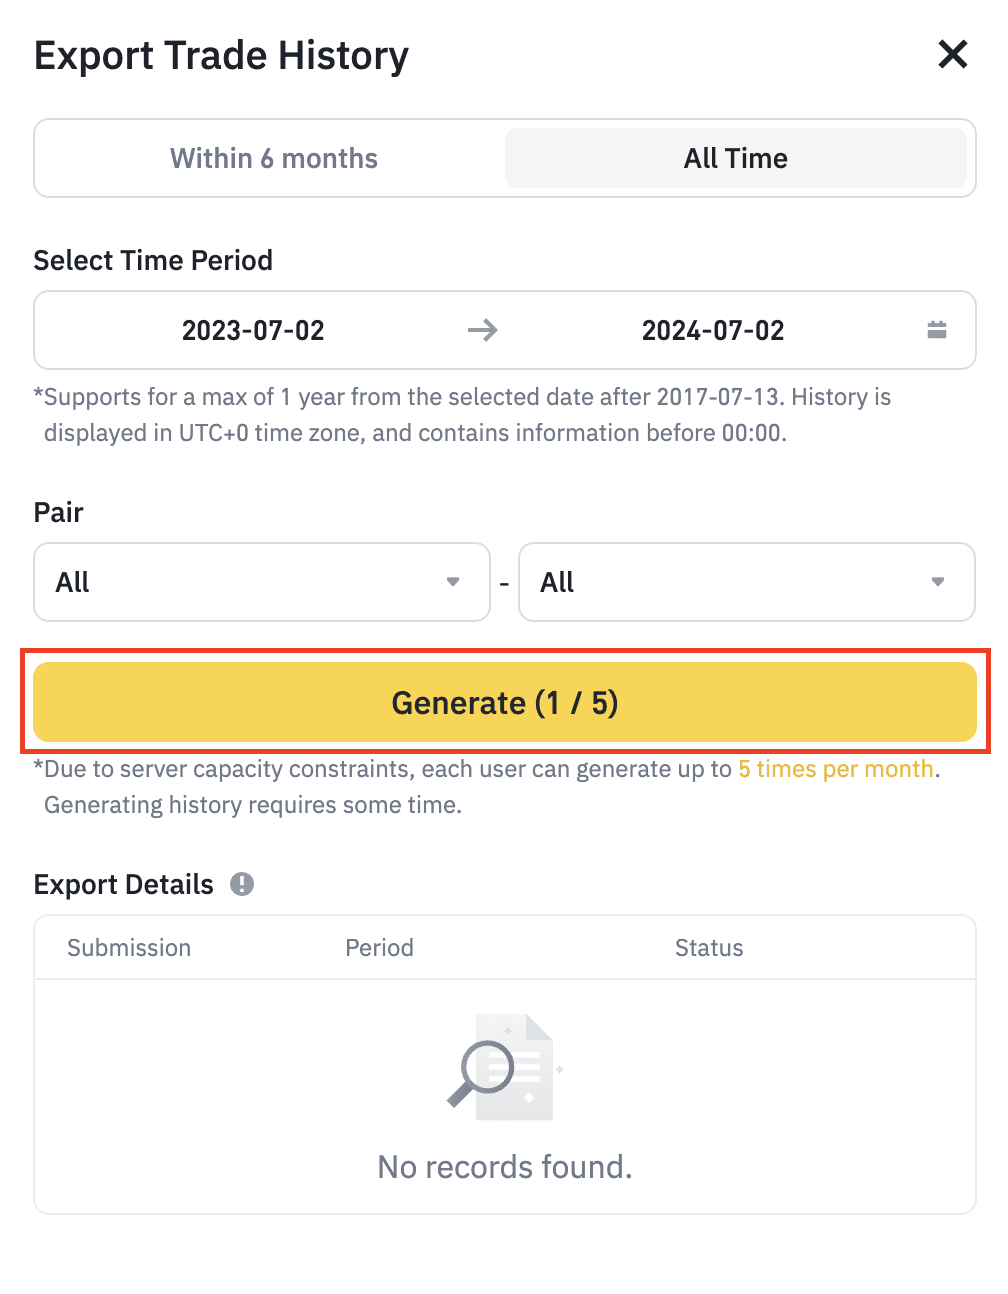The height and width of the screenshot is (1294, 1008).
Task: Expand the right Pair dropdown
Action: pos(746,582)
